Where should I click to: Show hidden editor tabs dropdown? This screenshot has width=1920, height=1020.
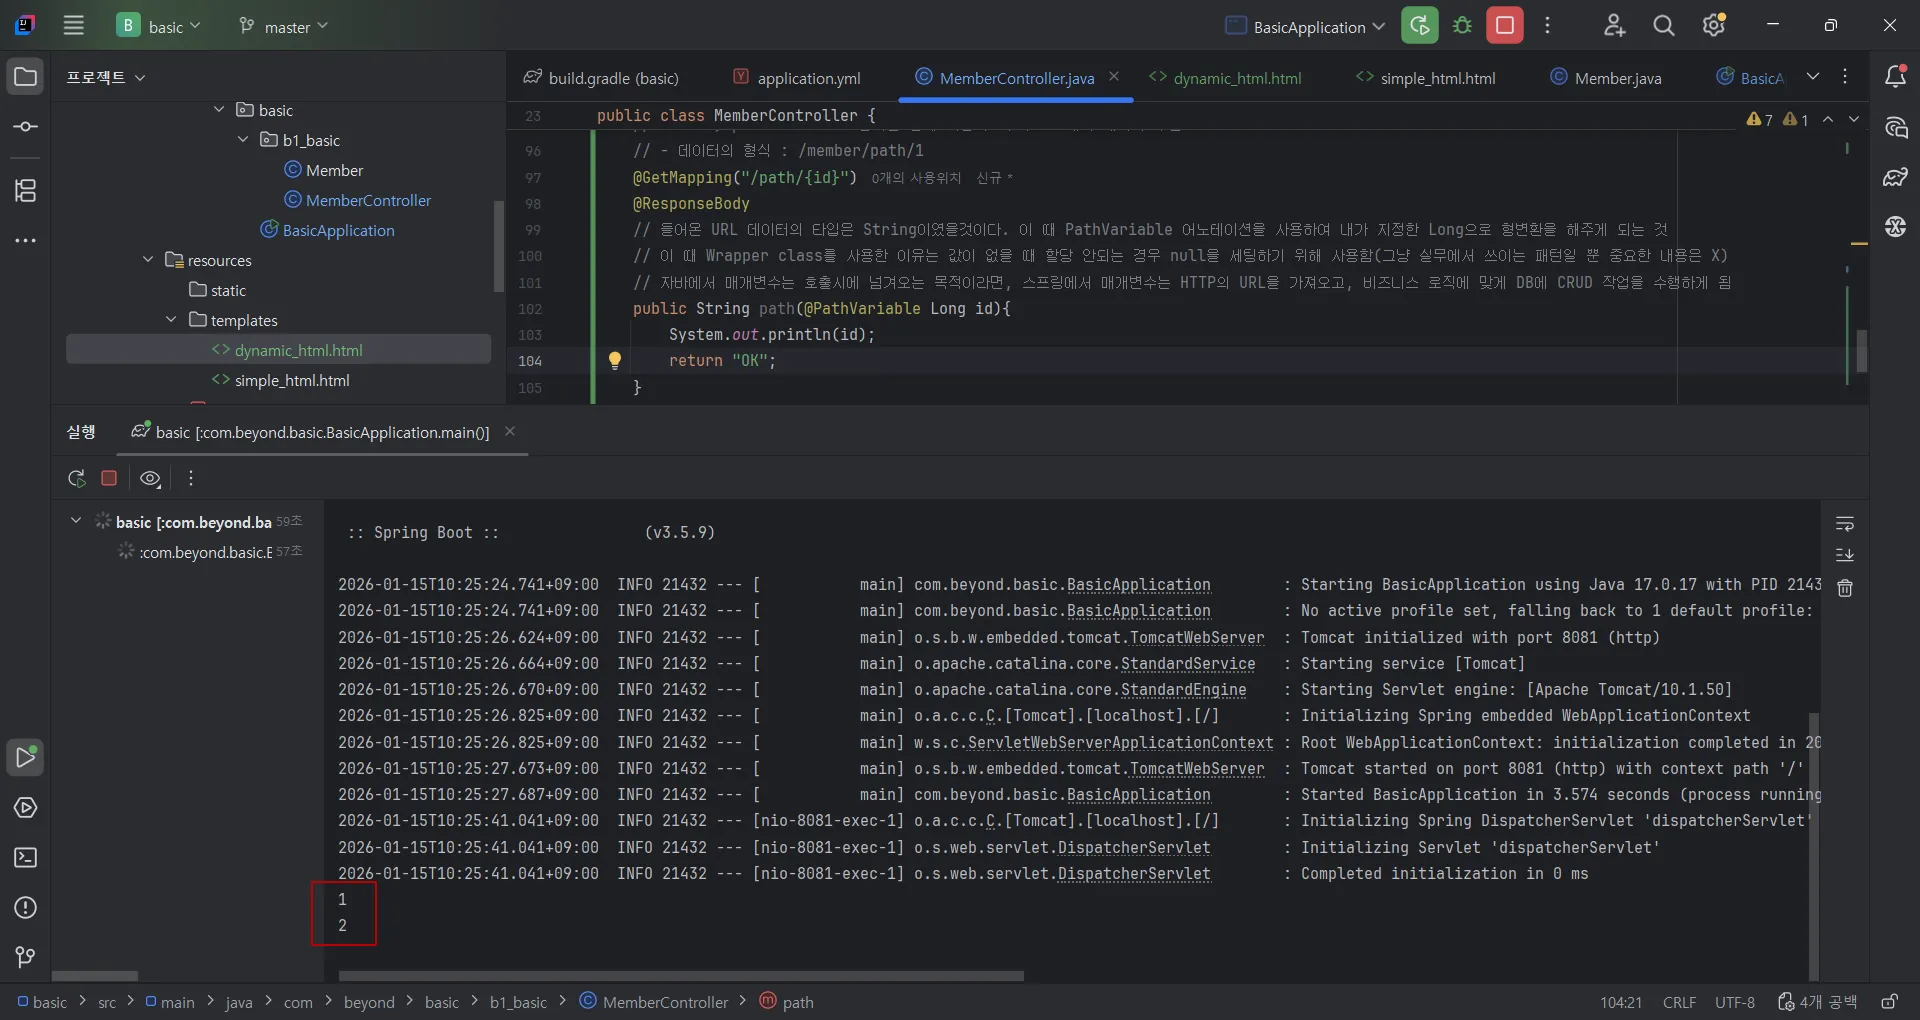coord(1813,77)
